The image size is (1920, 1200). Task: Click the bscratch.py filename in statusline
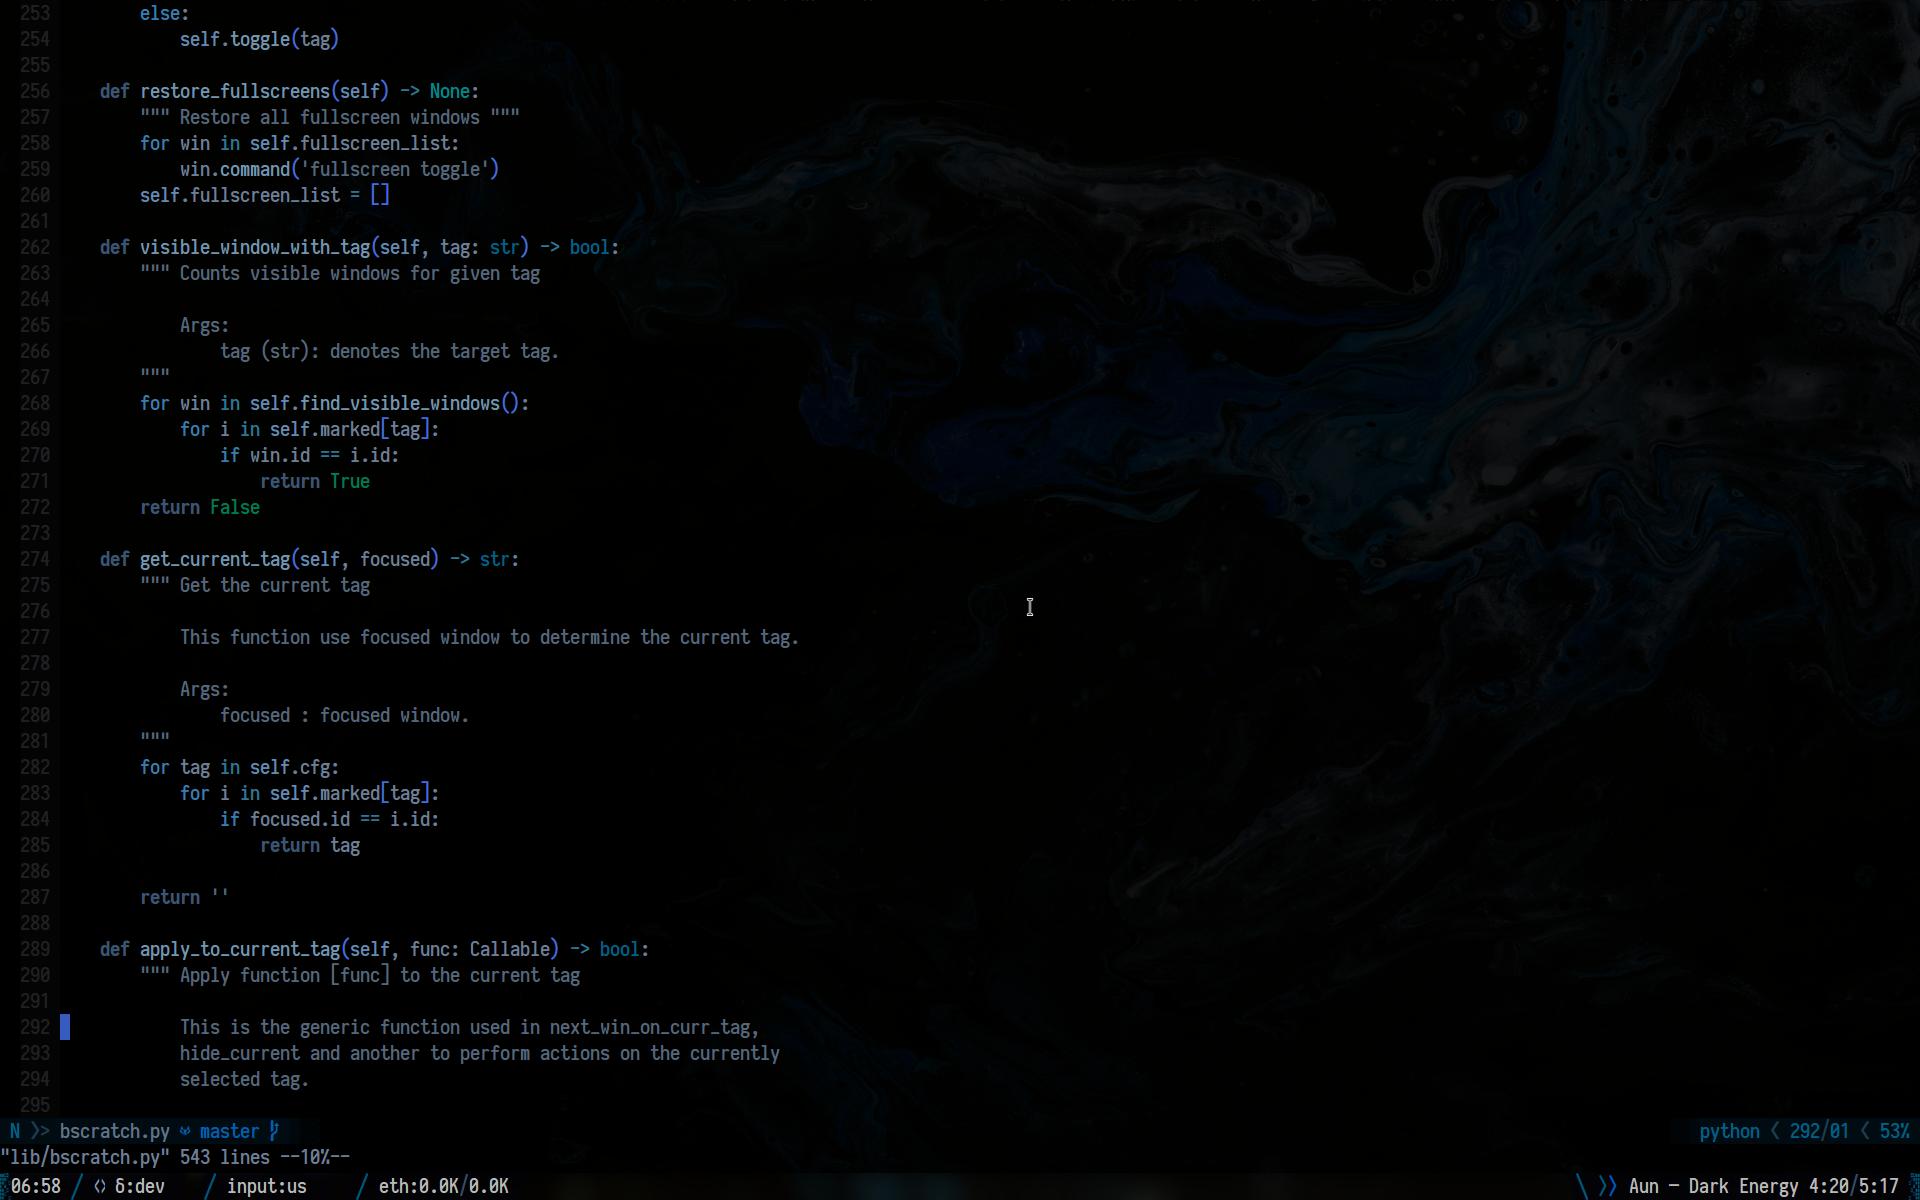(x=115, y=1131)
